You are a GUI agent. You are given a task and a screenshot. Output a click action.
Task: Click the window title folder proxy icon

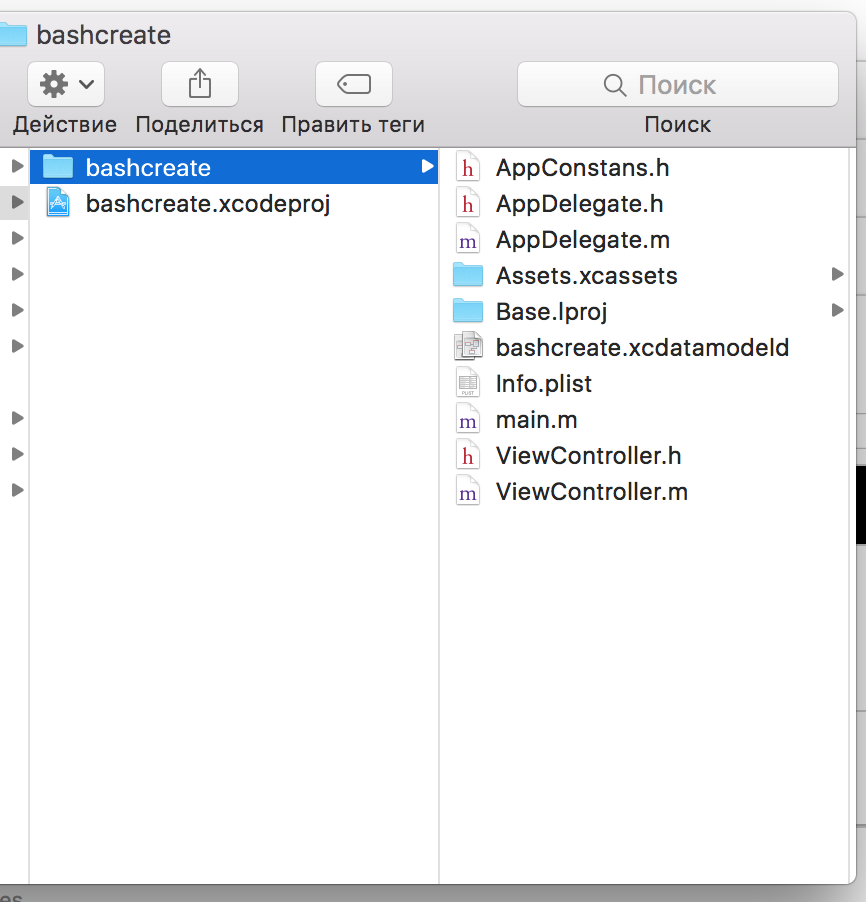tap(13, 35)
